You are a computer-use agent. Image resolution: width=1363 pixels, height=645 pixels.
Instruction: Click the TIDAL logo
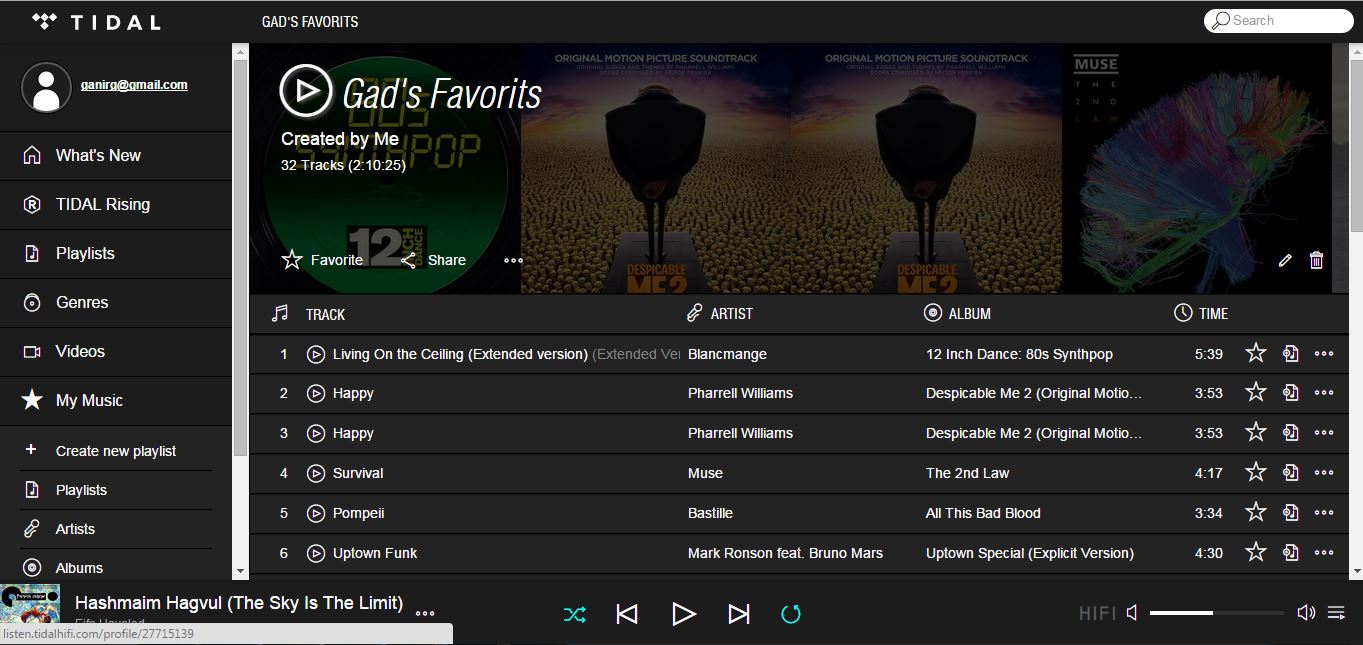coord(96,21)
